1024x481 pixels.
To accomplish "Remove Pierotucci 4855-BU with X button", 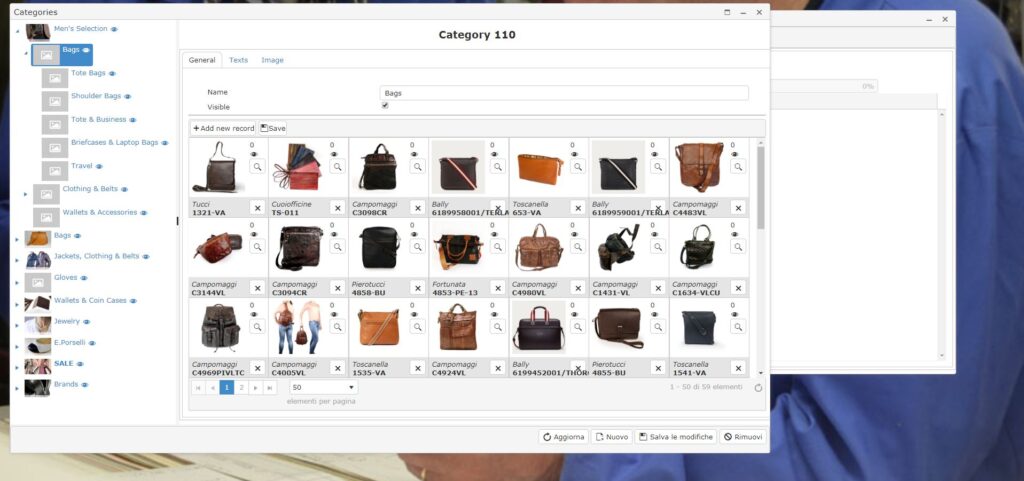I will tap(658, 368).
